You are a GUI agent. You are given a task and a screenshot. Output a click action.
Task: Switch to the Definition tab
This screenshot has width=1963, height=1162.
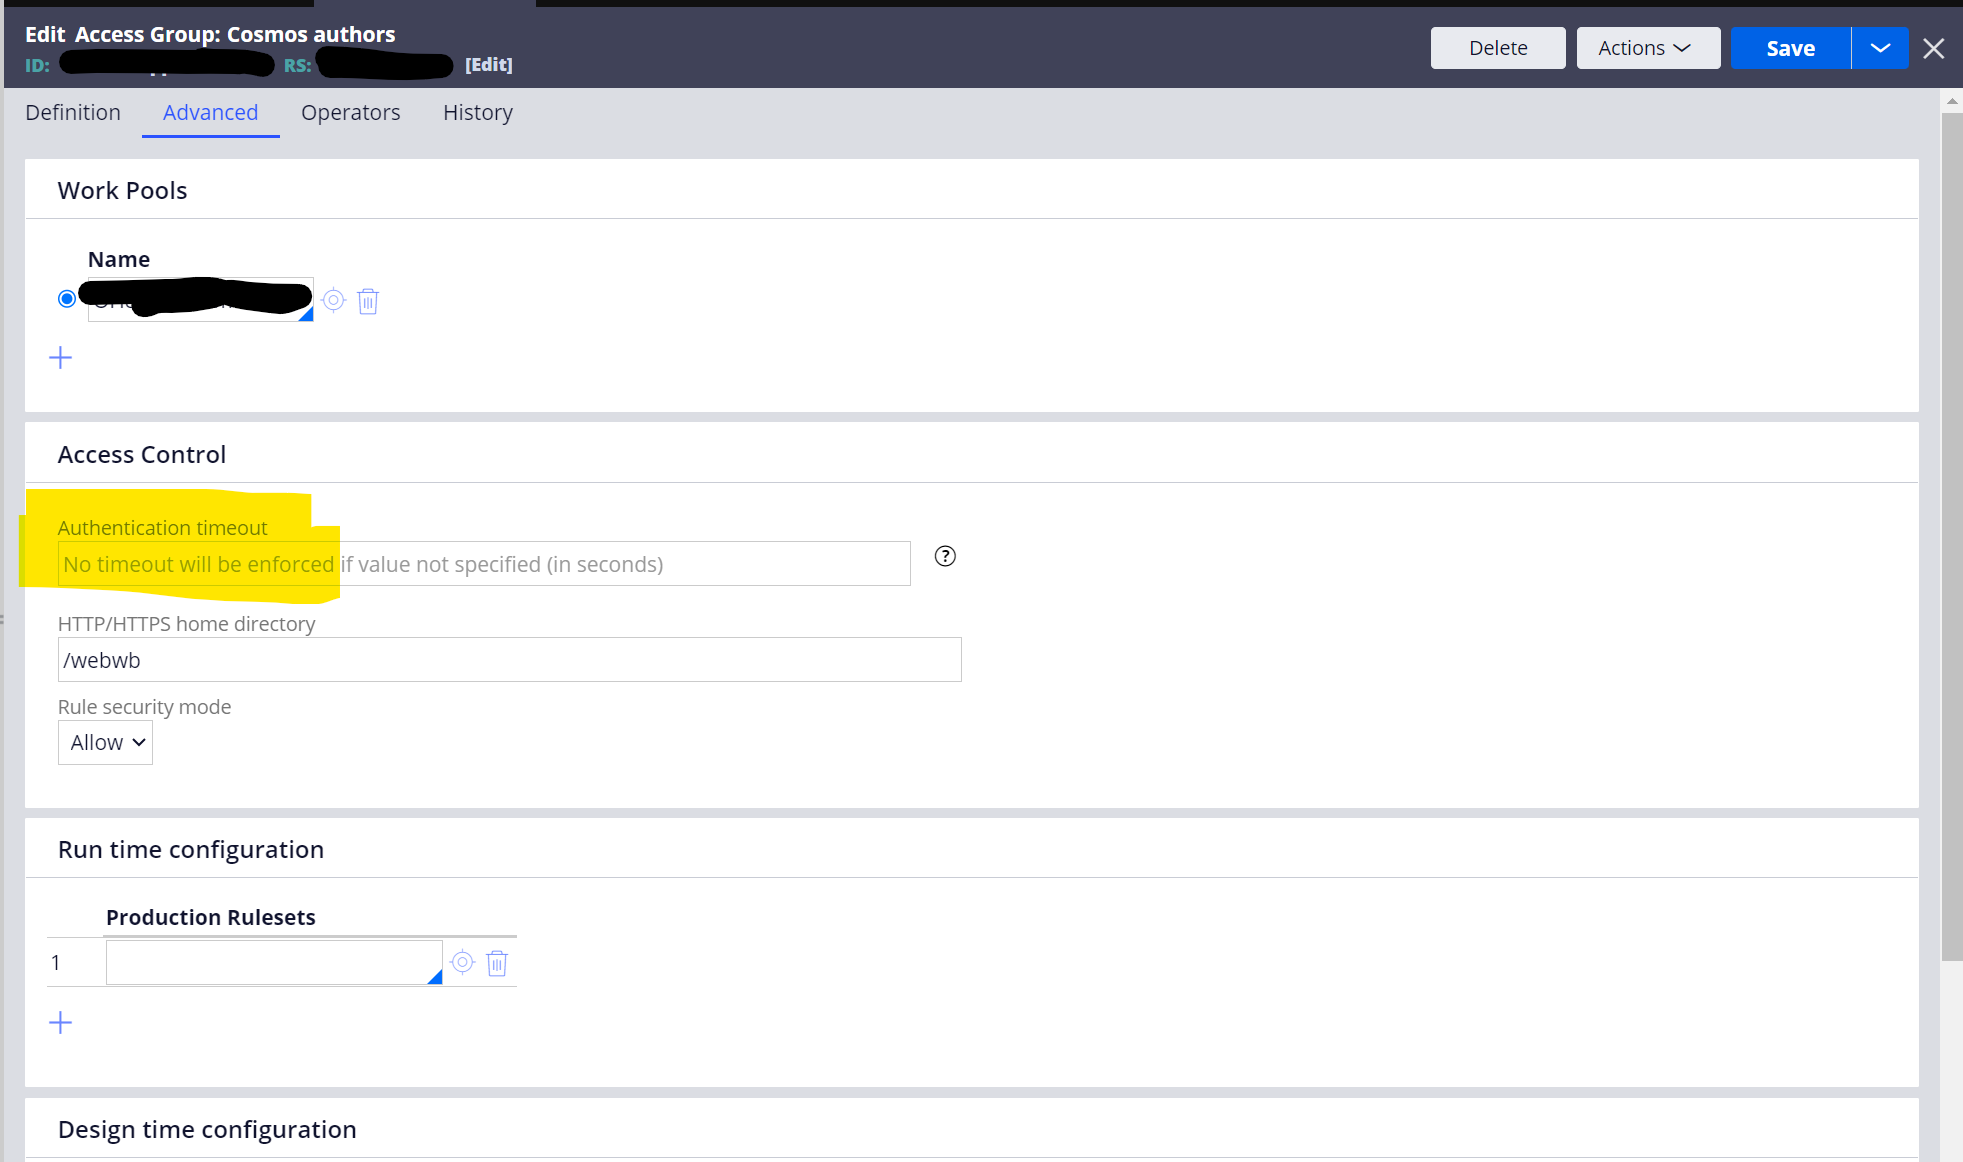coord(73,112)
